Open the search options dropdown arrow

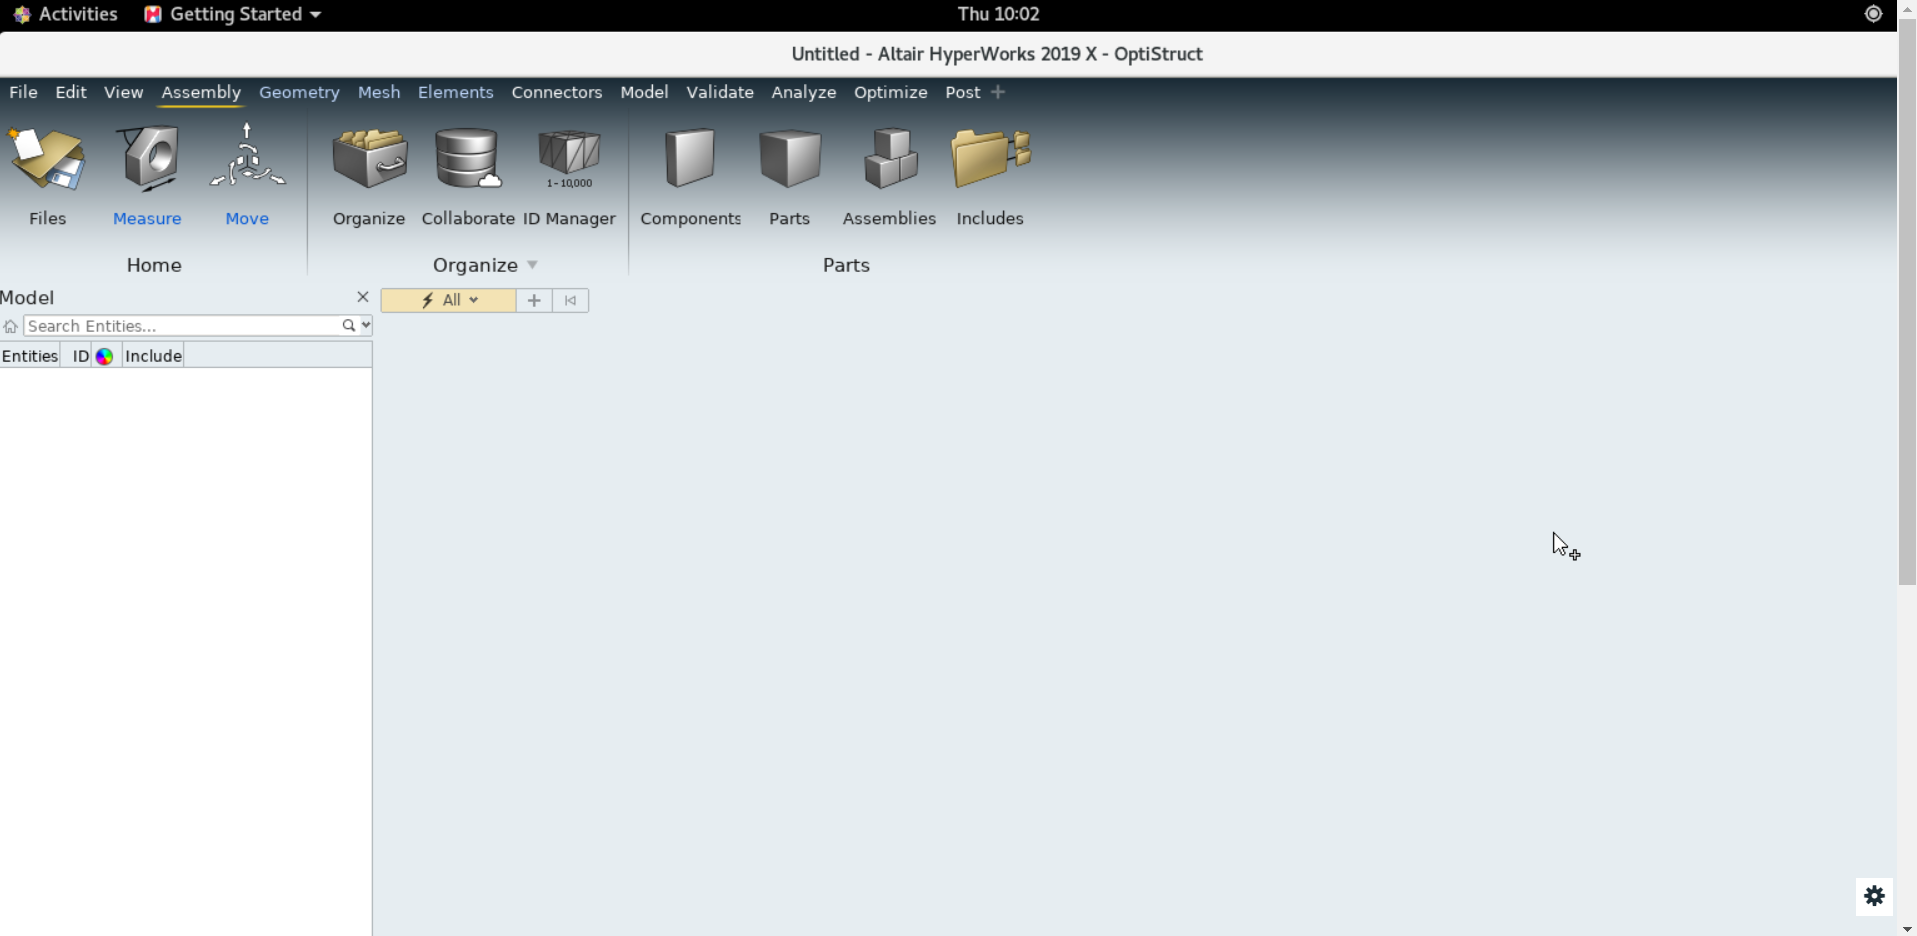[x=366, y=326]
